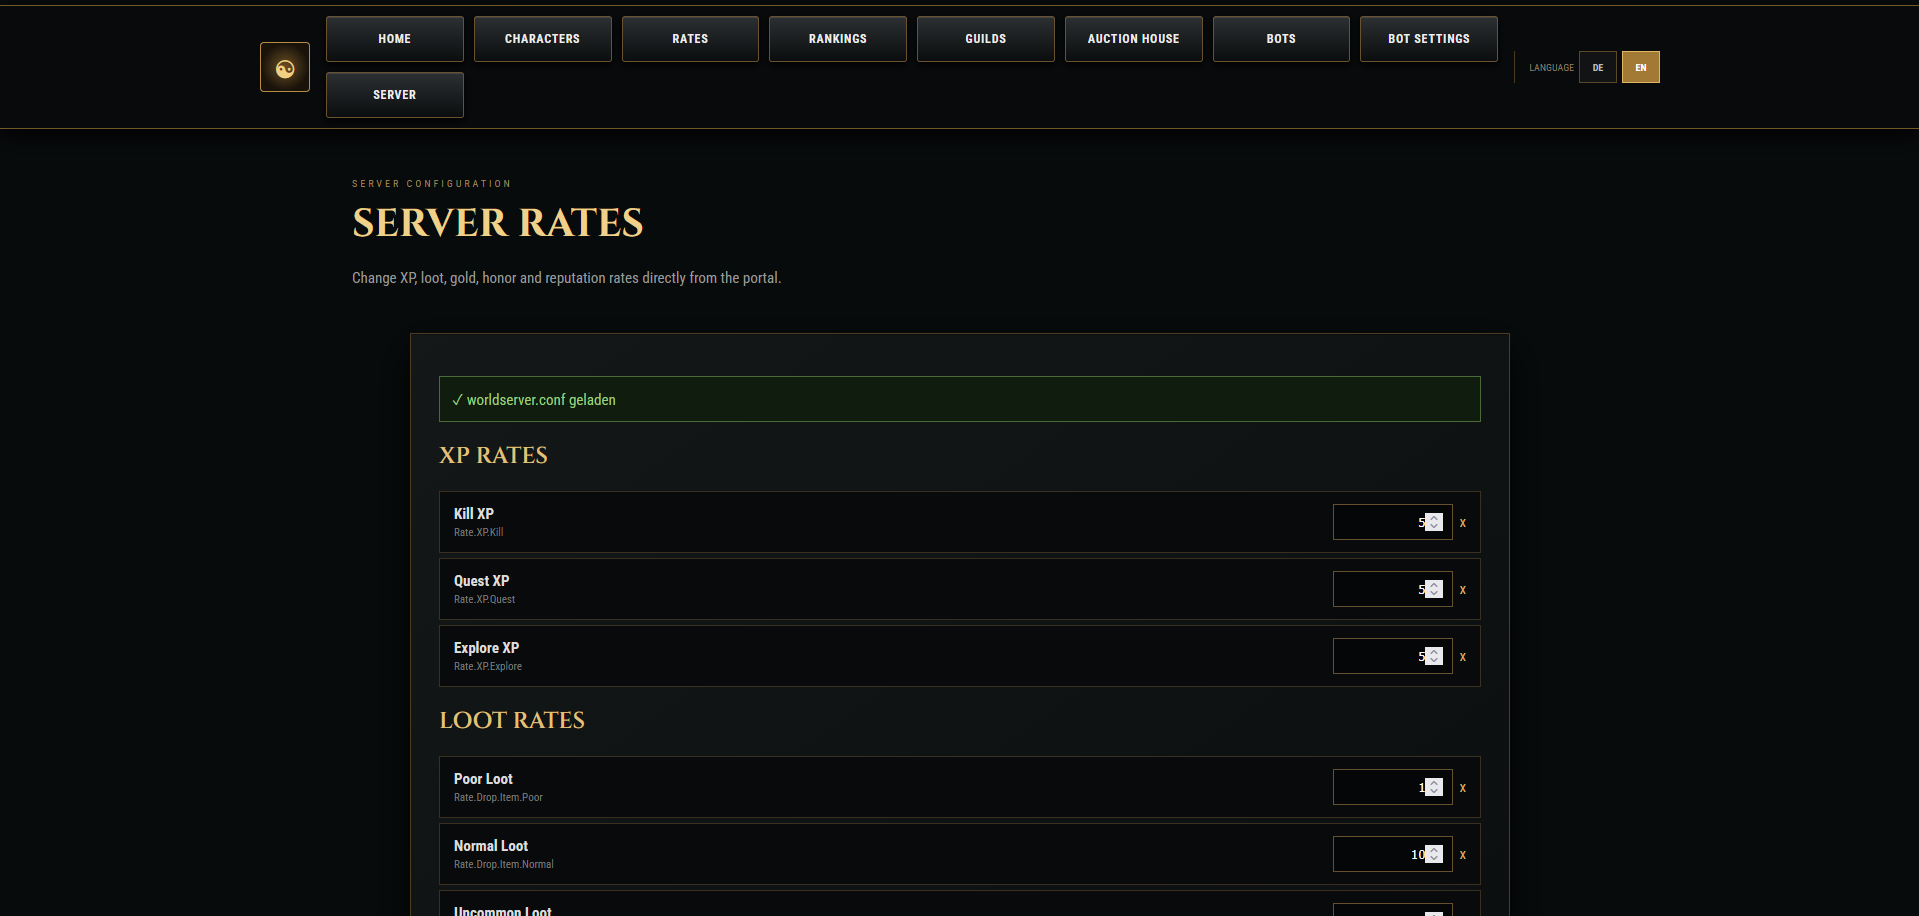Adjust the Poor Loot spinner arrows
The image size is (1919, 916).
tap(1434, 787)
